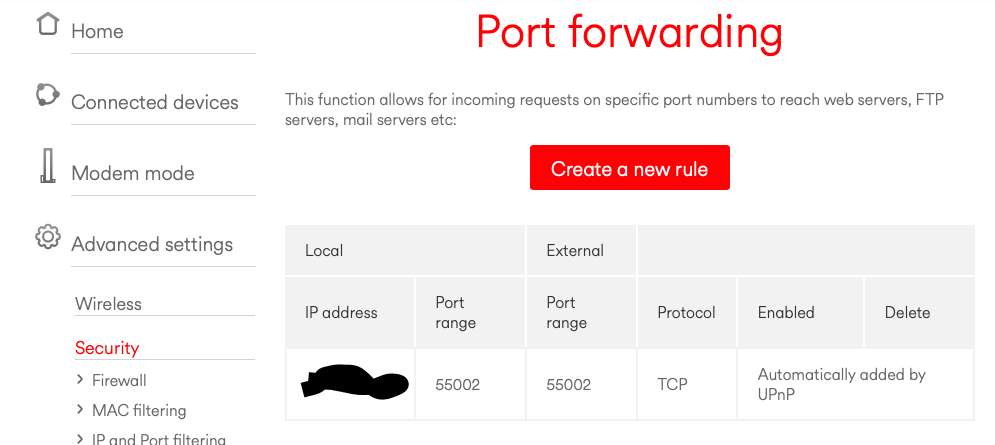This screenshot has height=445, width=995.
Task: Expand the MAC filtering chevron
Action: [x=80, y=409]
